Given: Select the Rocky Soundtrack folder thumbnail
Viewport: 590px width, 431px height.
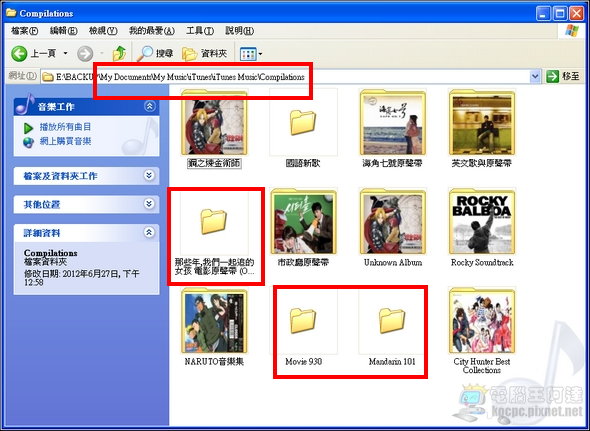Looking at the screenshot, I should point(482,222).
